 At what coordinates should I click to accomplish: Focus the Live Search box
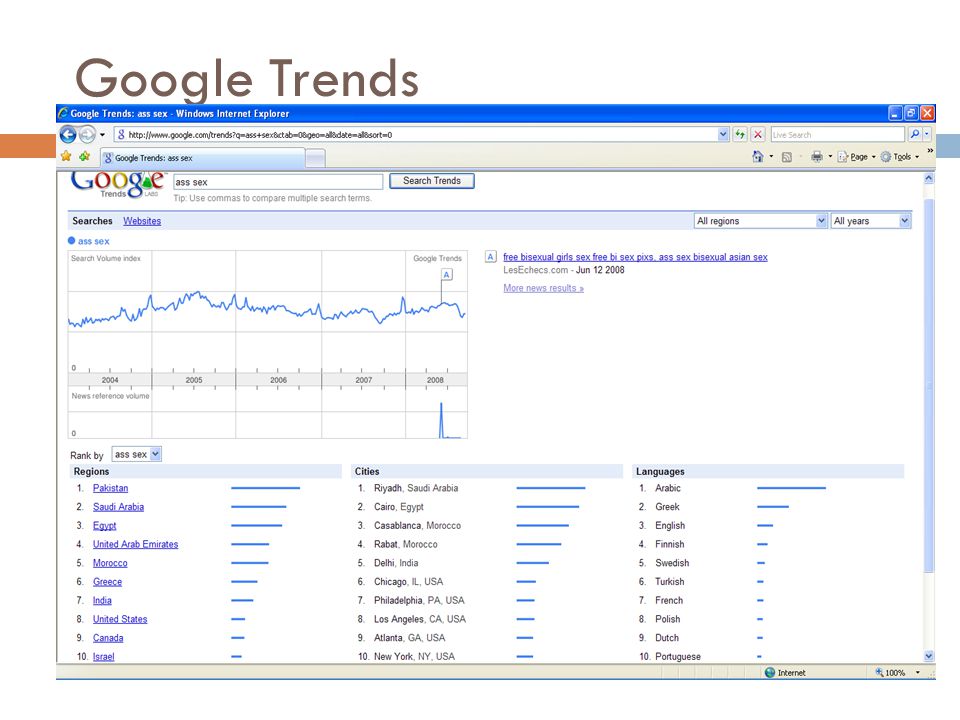837,135
